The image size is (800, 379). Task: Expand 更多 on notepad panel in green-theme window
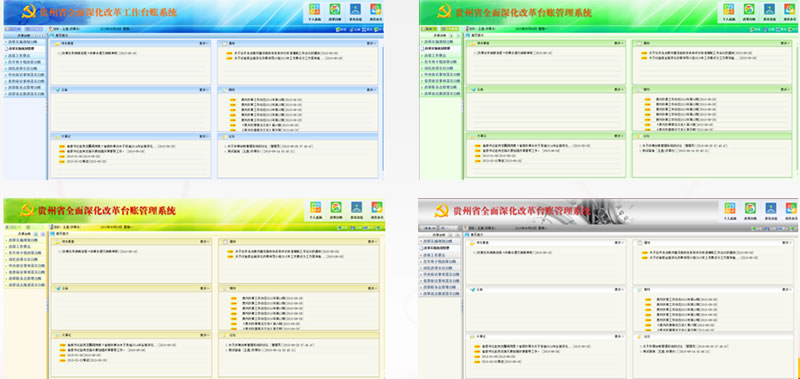[x=786, y=89]
